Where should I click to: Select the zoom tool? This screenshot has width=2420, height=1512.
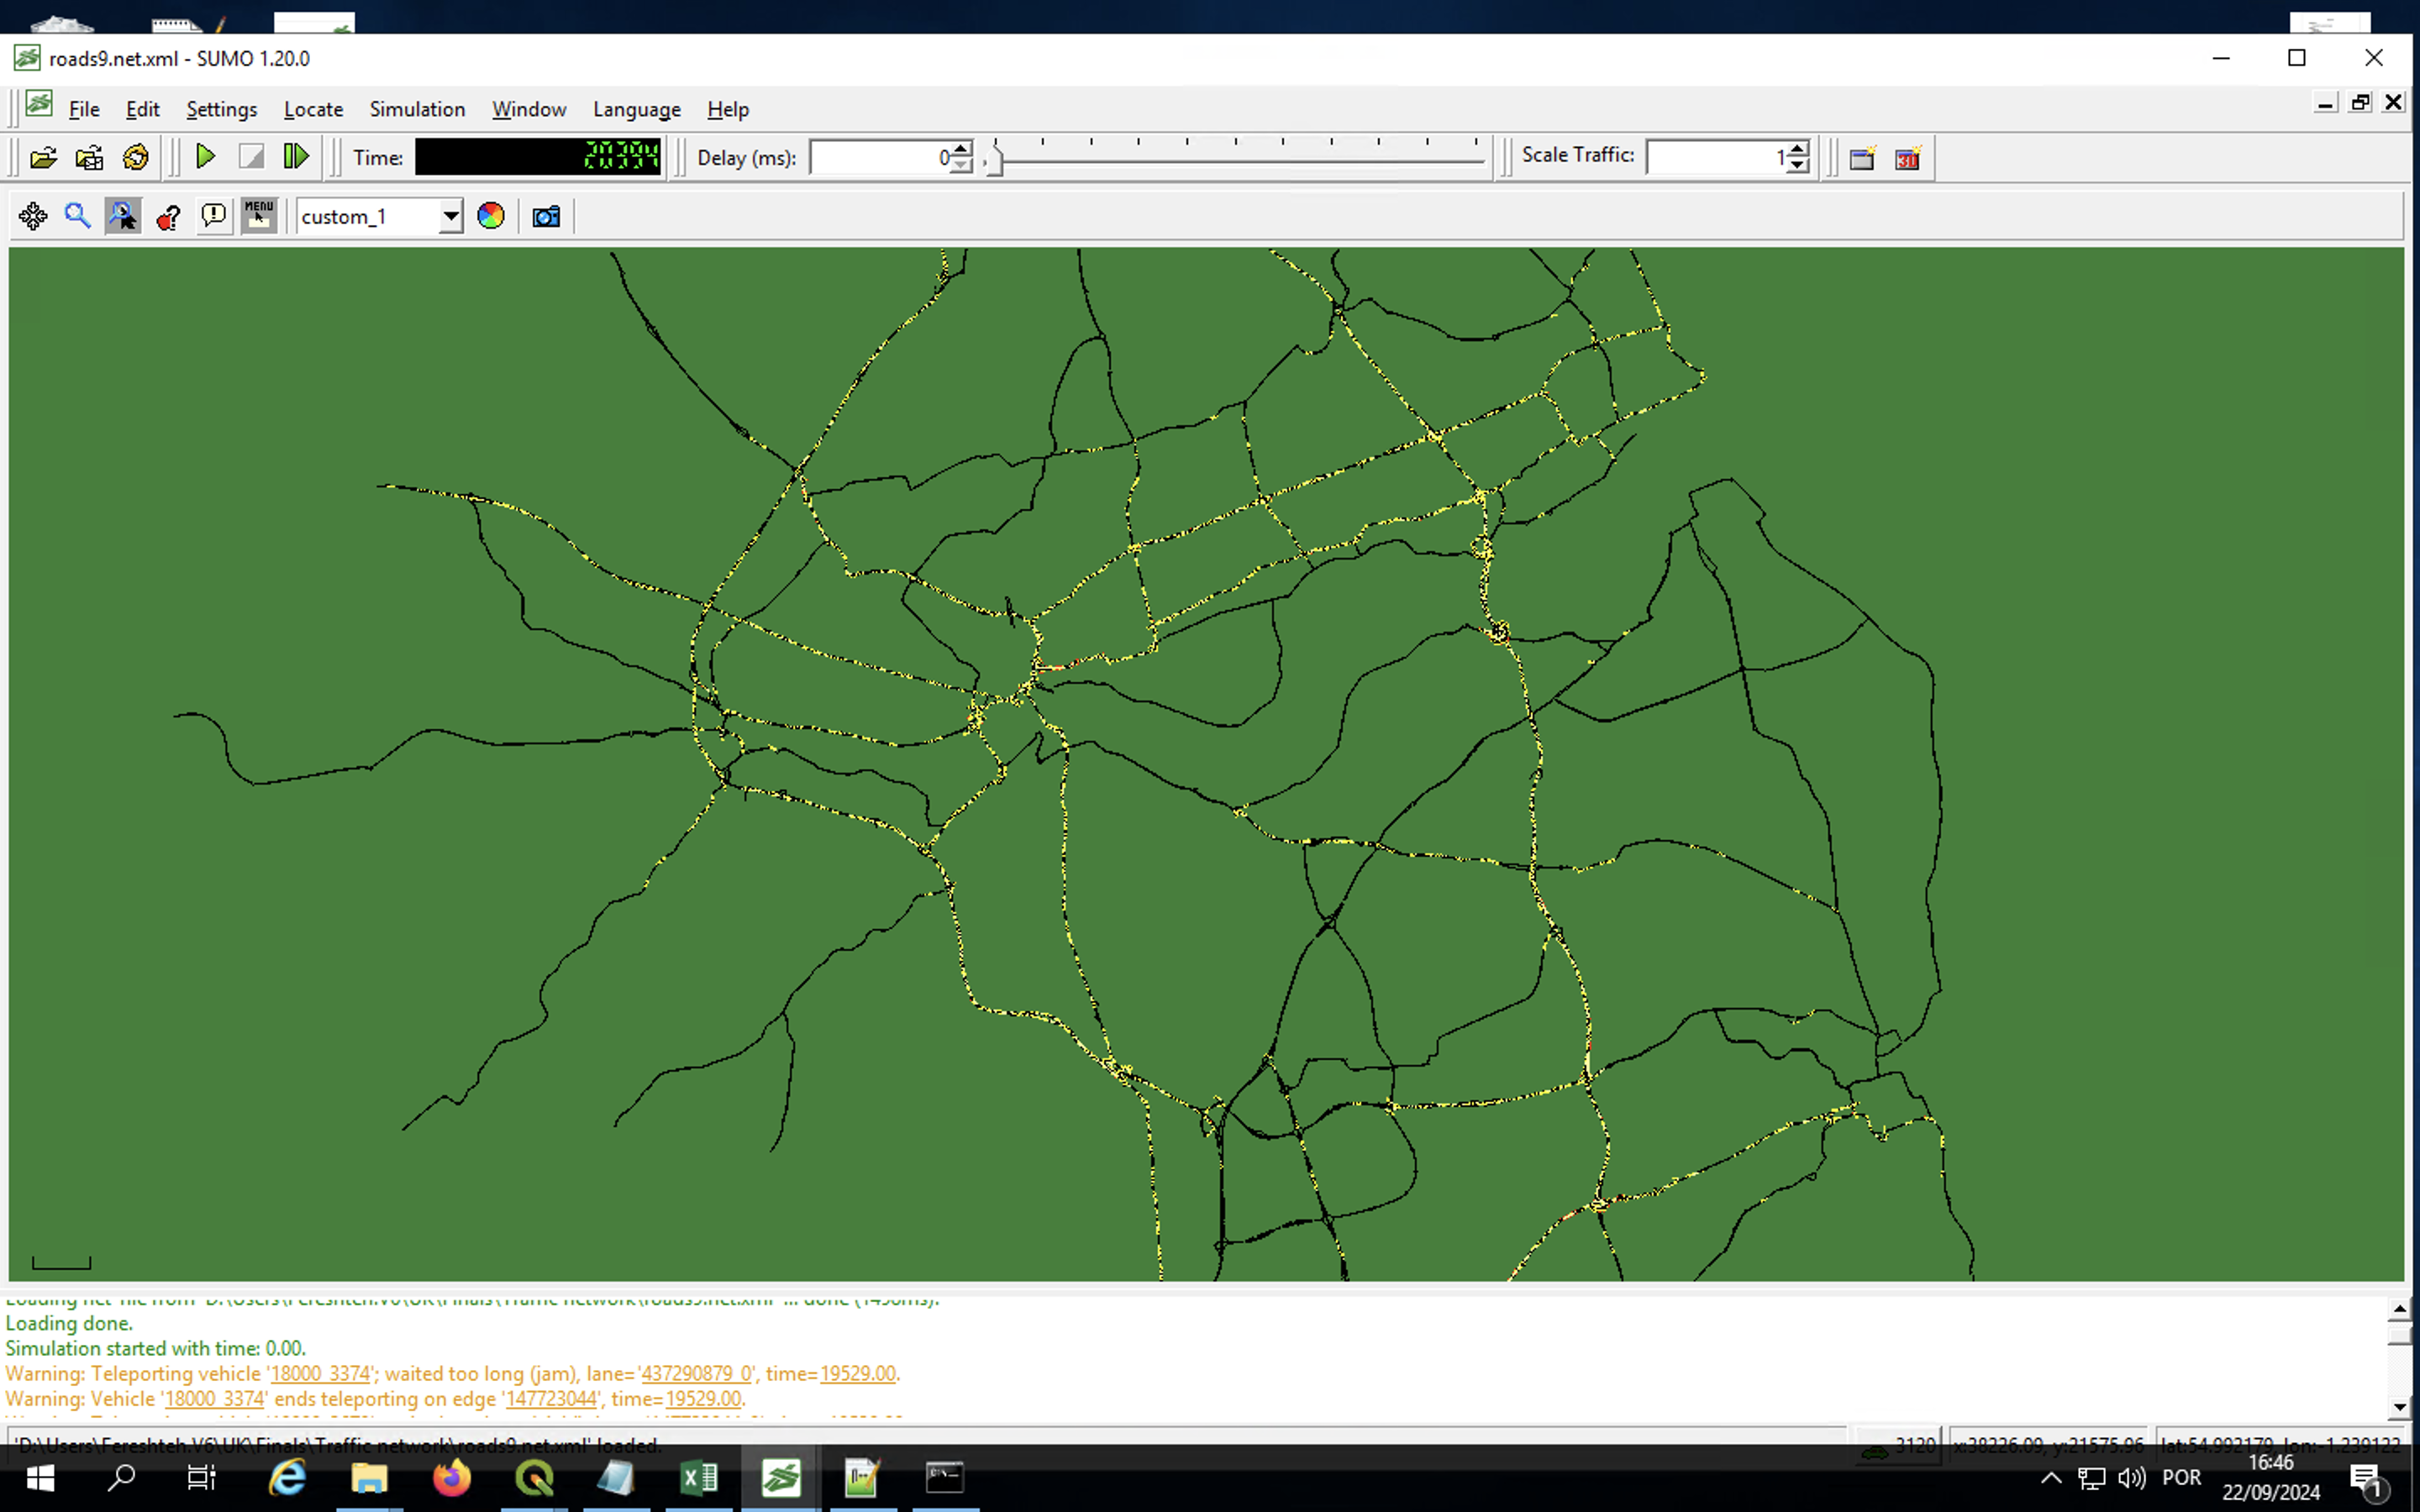coord(78,215)
